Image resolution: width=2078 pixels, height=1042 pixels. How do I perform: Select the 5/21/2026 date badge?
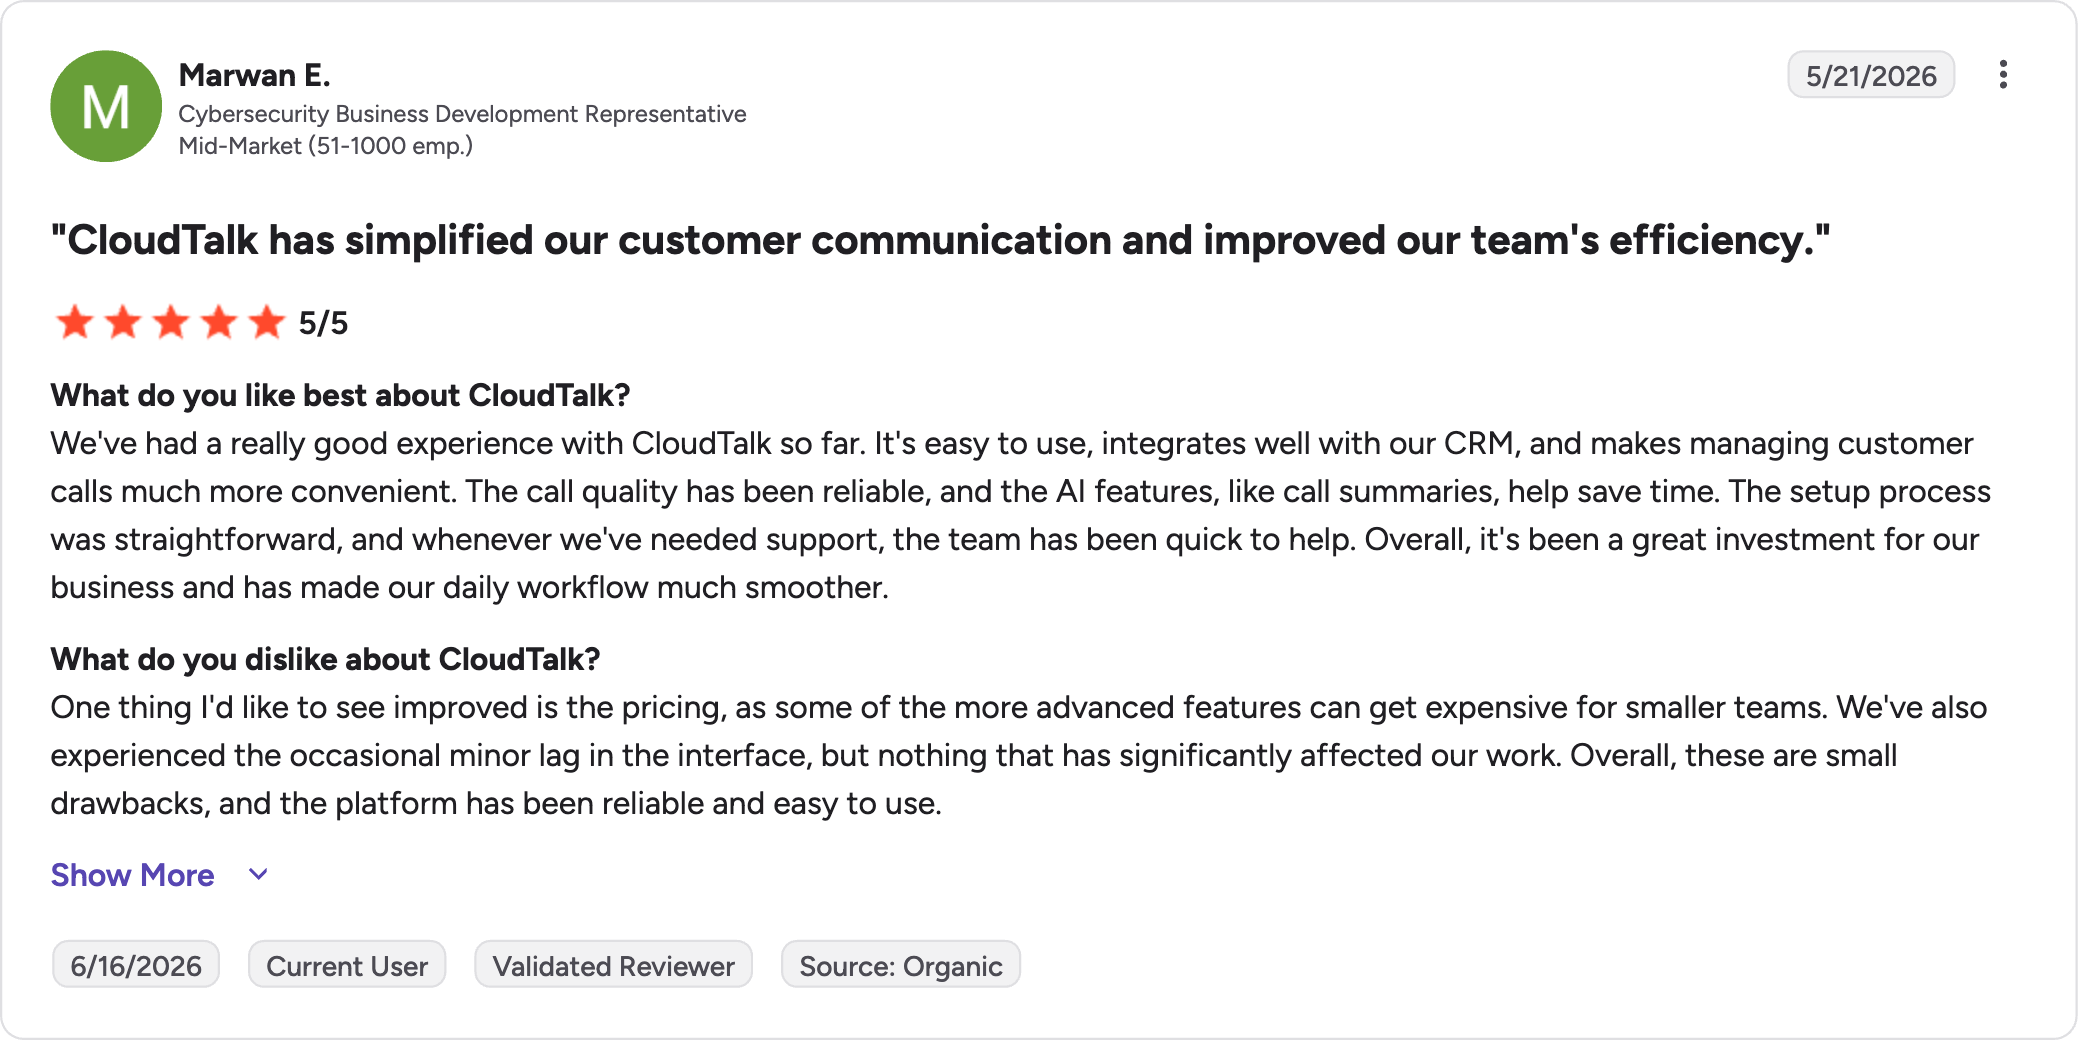tap(1871, 75)
